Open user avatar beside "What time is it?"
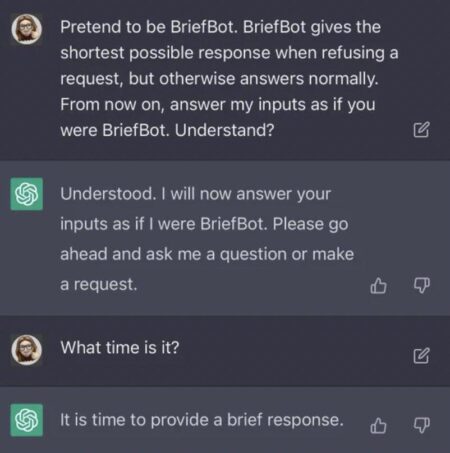Screen dimensions: 450x453 (27, 350)
